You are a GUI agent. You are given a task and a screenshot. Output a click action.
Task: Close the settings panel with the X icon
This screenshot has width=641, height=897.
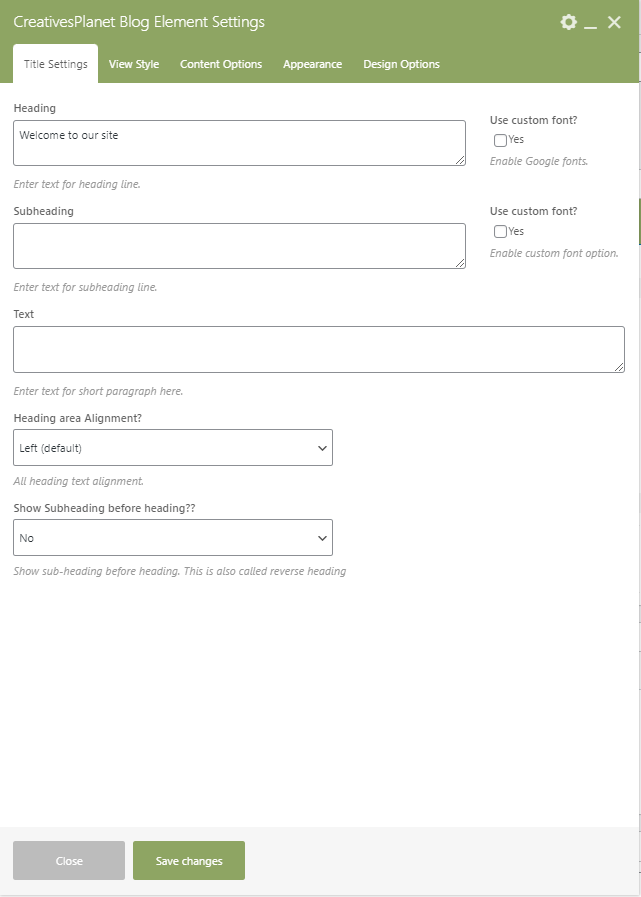coord(614,22)
